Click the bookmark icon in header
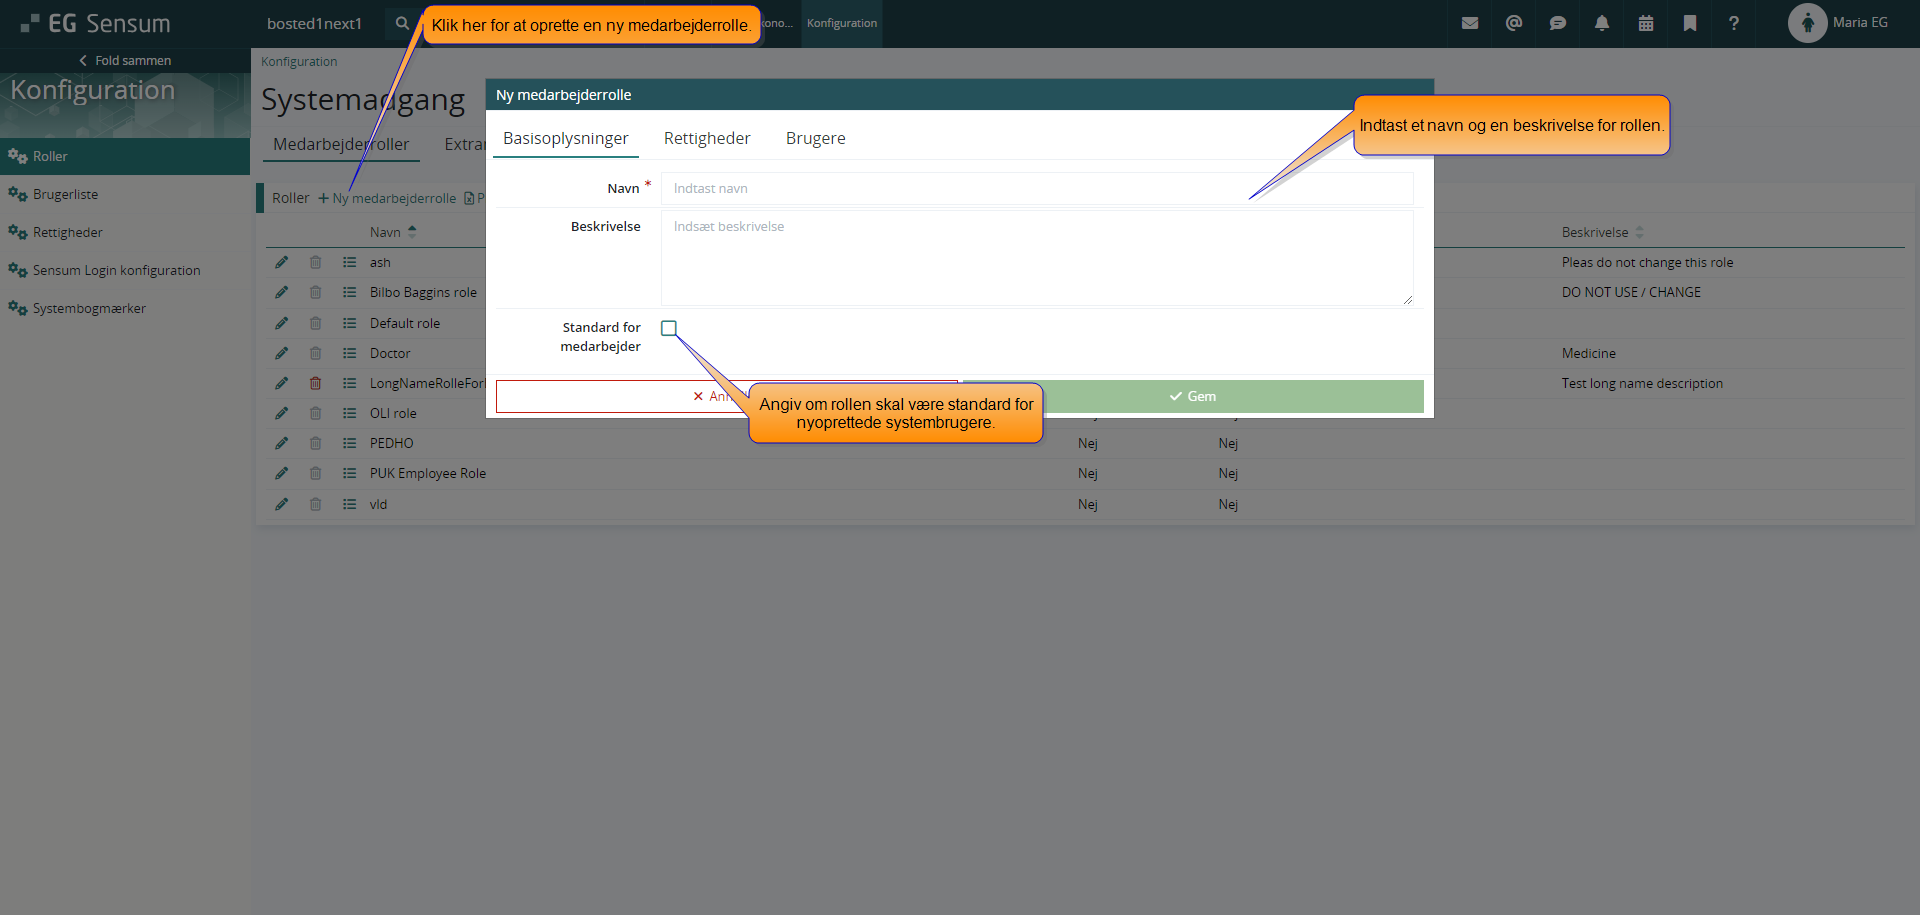The height and width of the screenshot is (915, 1920). pos(1689,23)
